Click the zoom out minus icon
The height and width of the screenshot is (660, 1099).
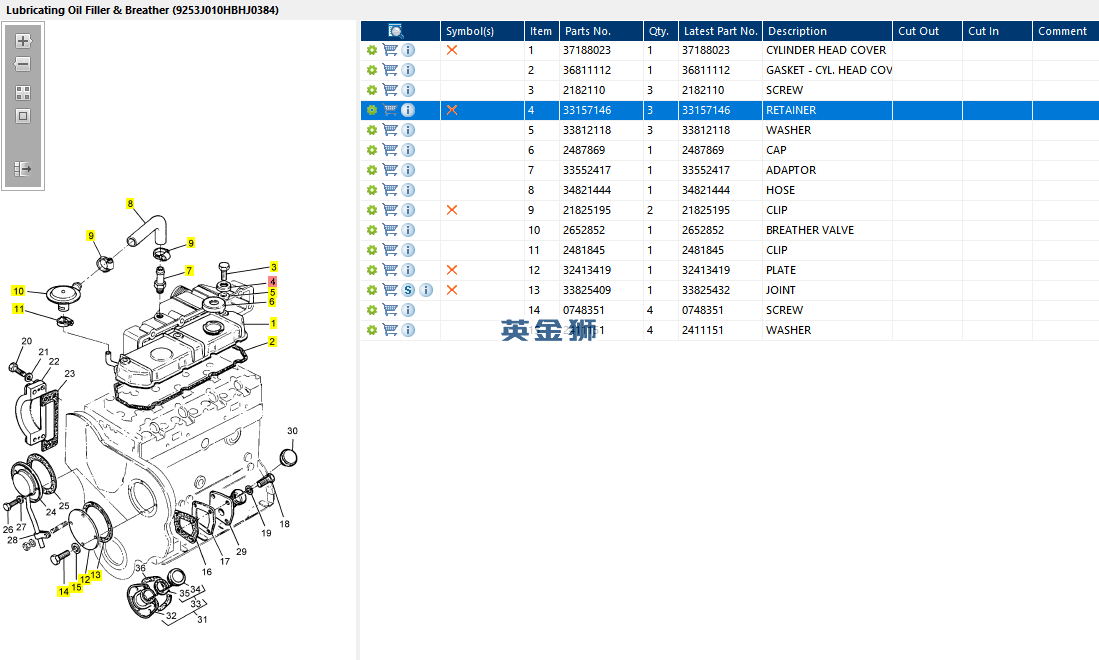pyautogui.click(x=23, y=64)
